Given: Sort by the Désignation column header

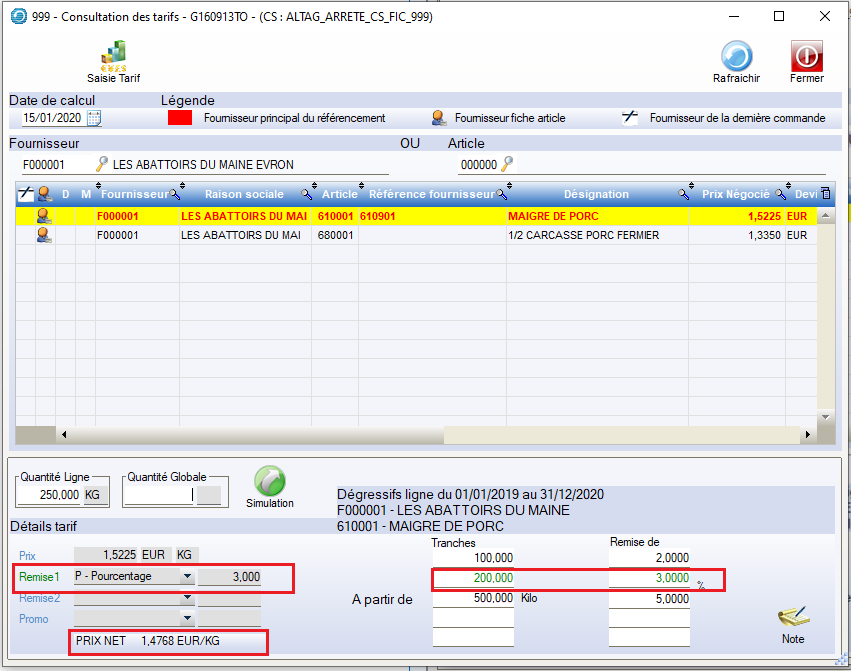Looking at the screenshot, I should (596, 194).
